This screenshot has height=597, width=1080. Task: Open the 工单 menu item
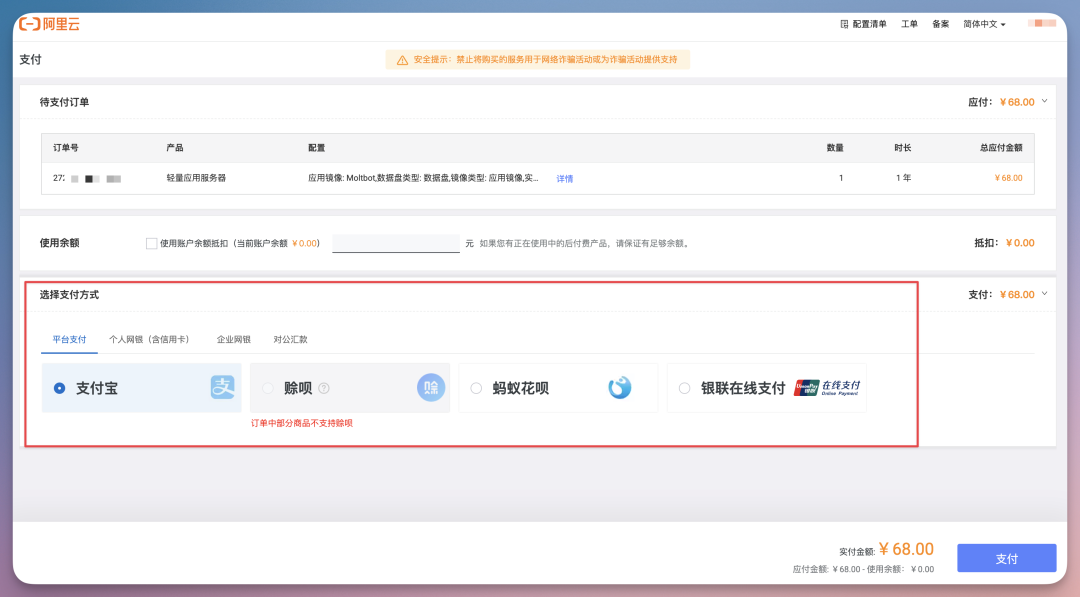click(909, 23)
